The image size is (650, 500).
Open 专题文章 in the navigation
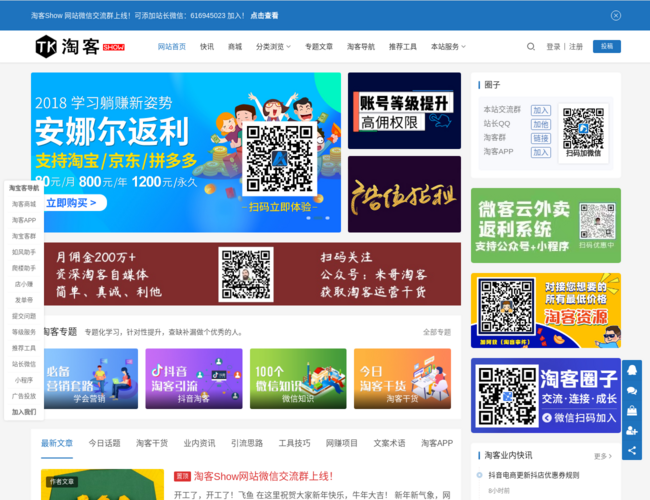click(319, 46)
